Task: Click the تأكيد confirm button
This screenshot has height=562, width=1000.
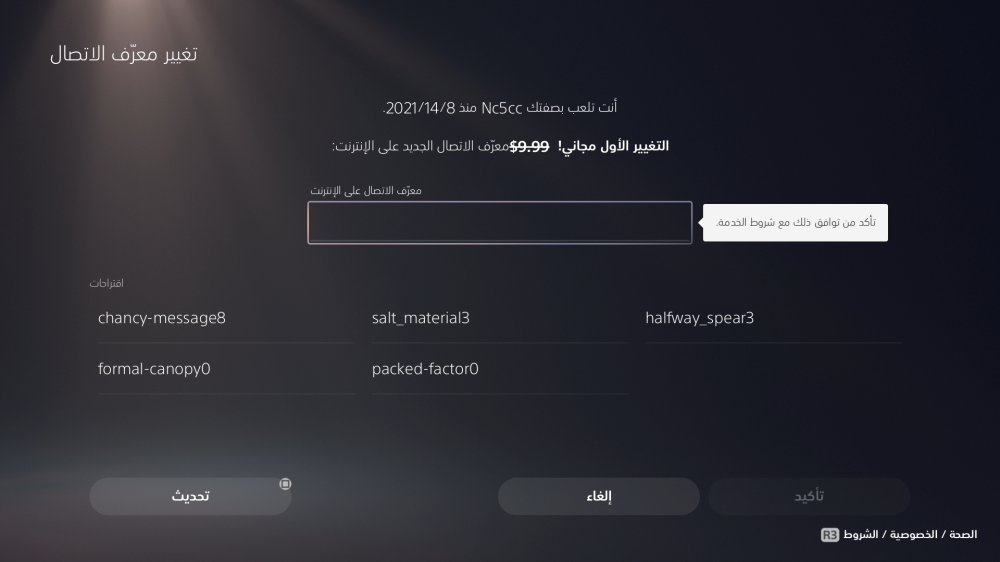Action: 809,496
